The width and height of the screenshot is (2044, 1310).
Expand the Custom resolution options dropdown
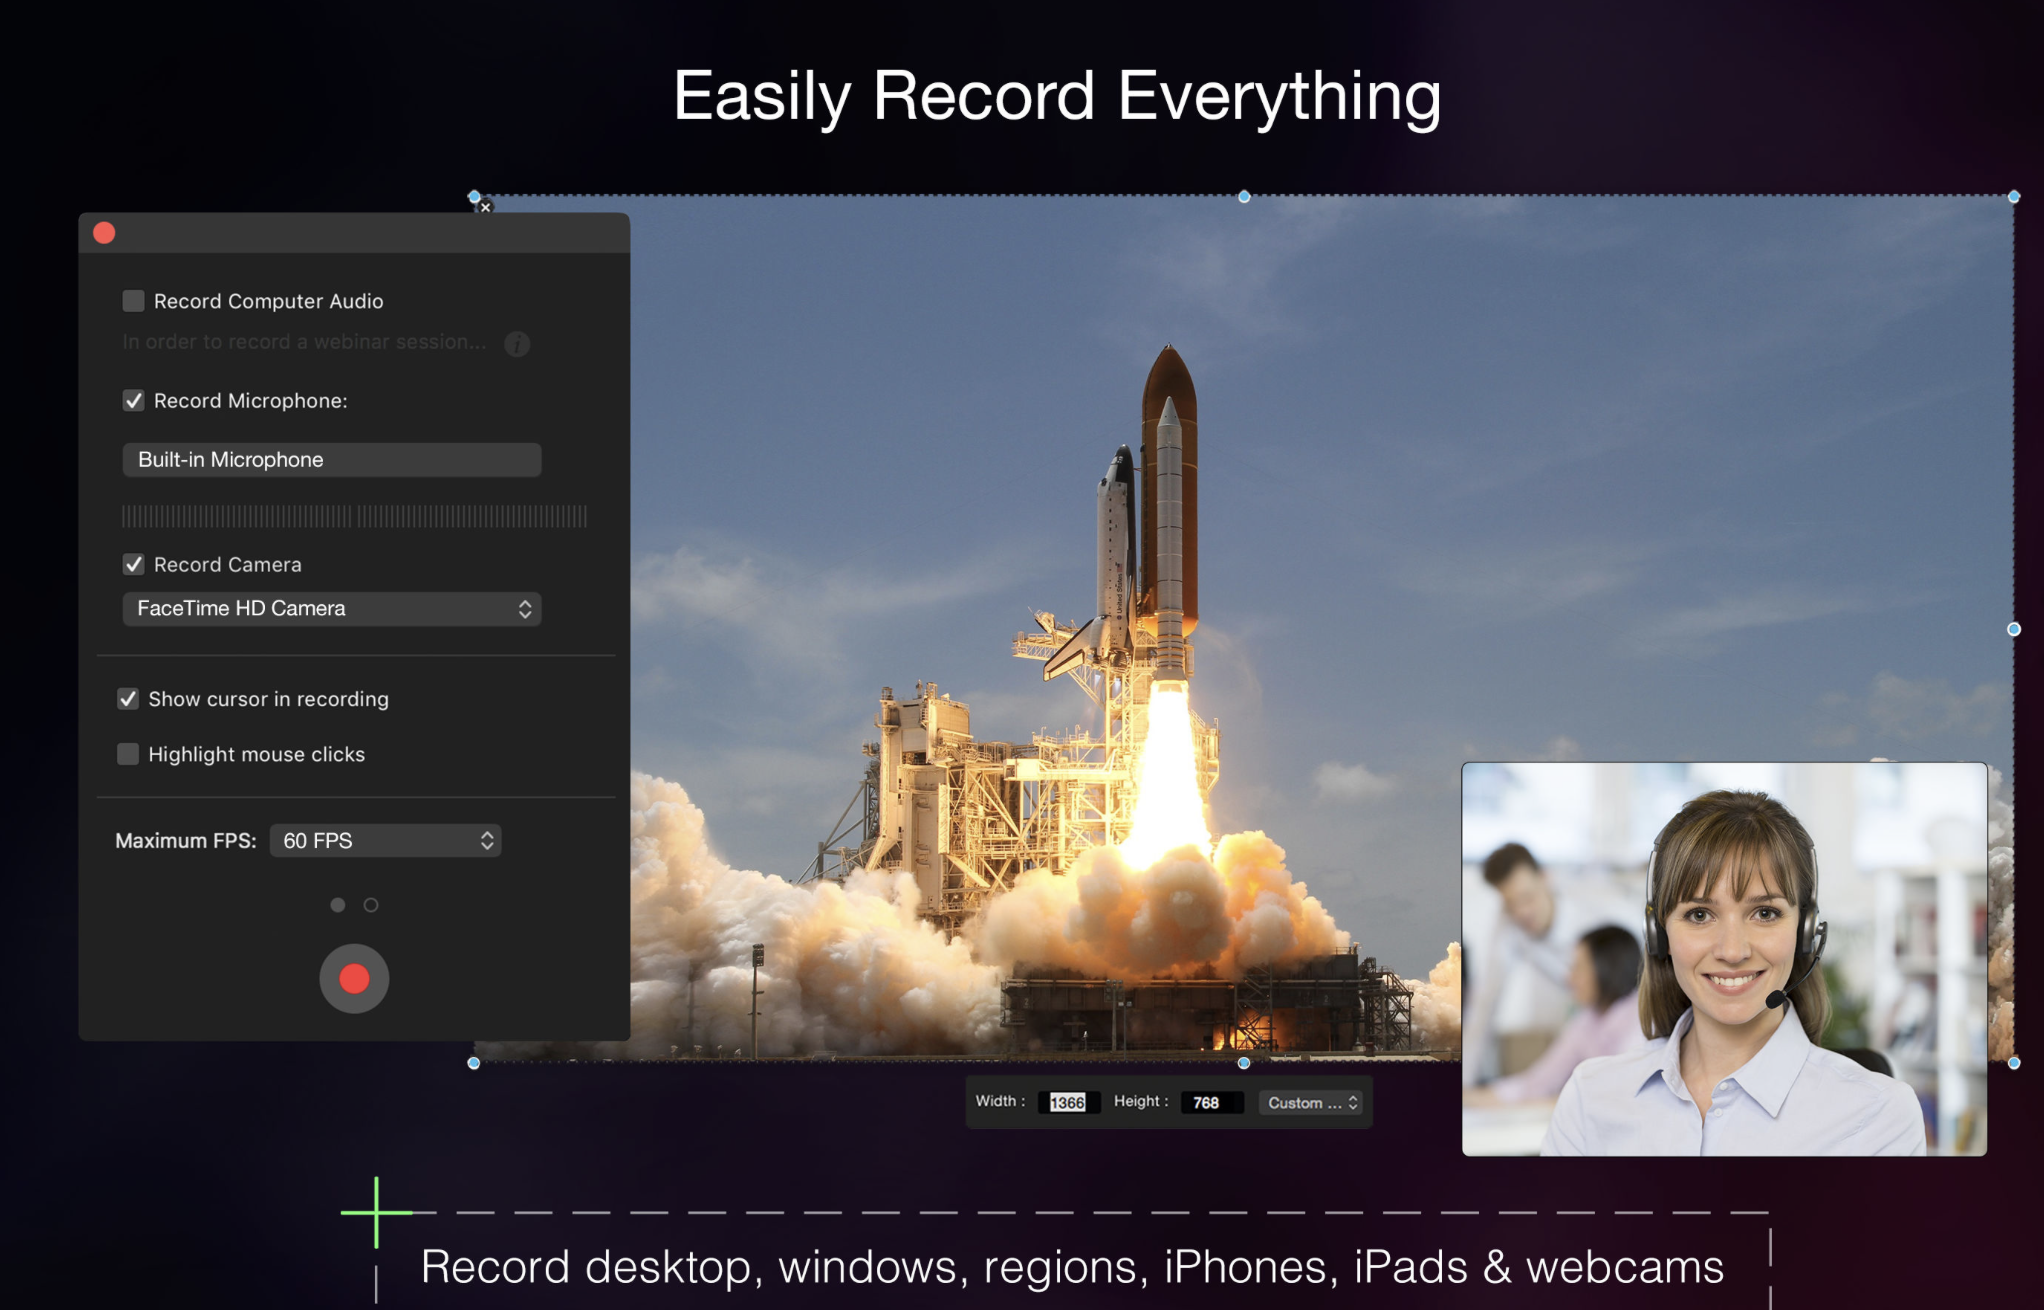(x=1310, y=1101)
